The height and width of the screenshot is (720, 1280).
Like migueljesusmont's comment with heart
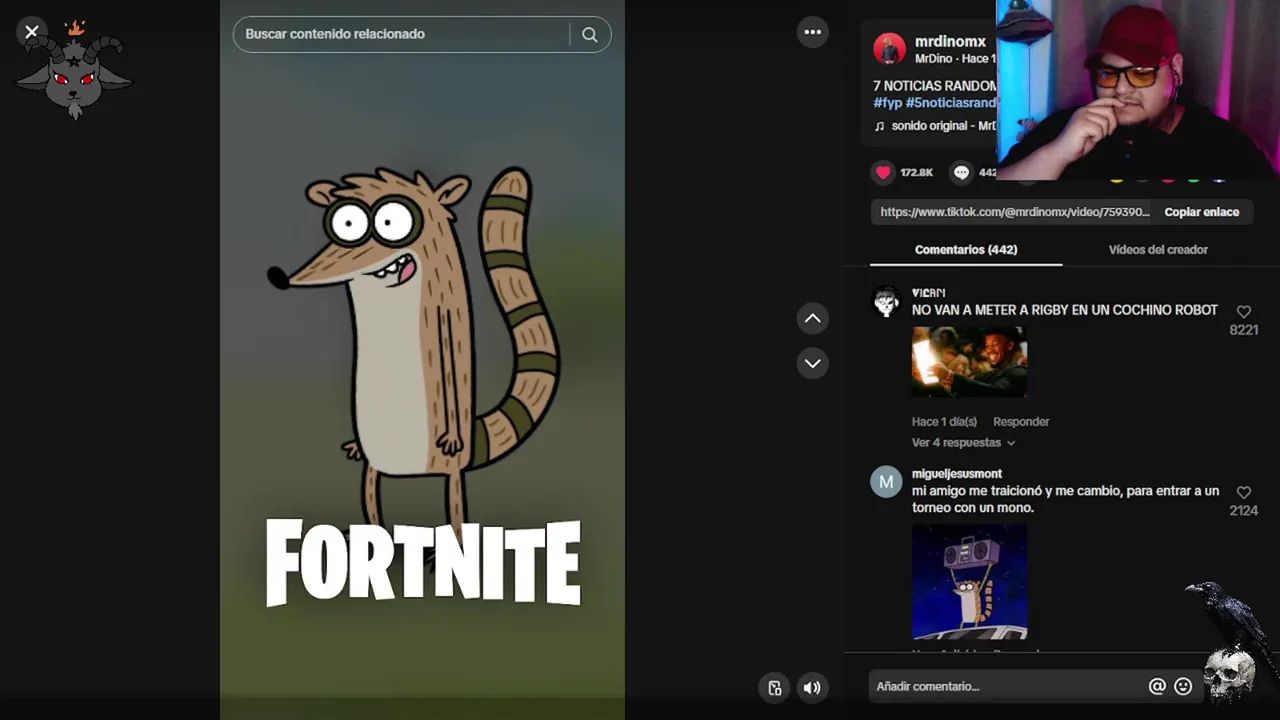pos(1243,493)
